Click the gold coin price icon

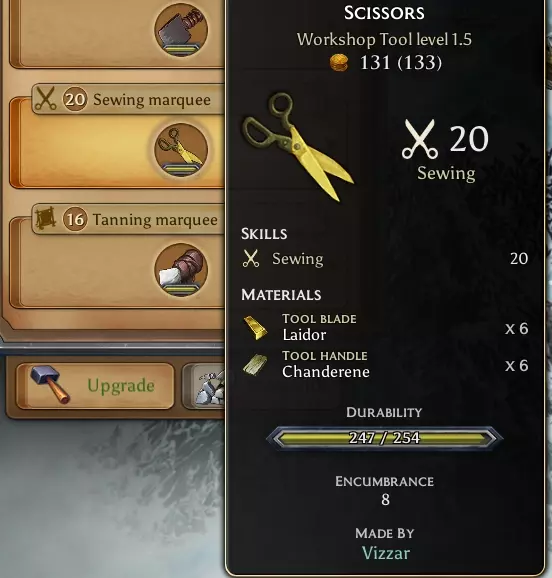coord(339,63)
